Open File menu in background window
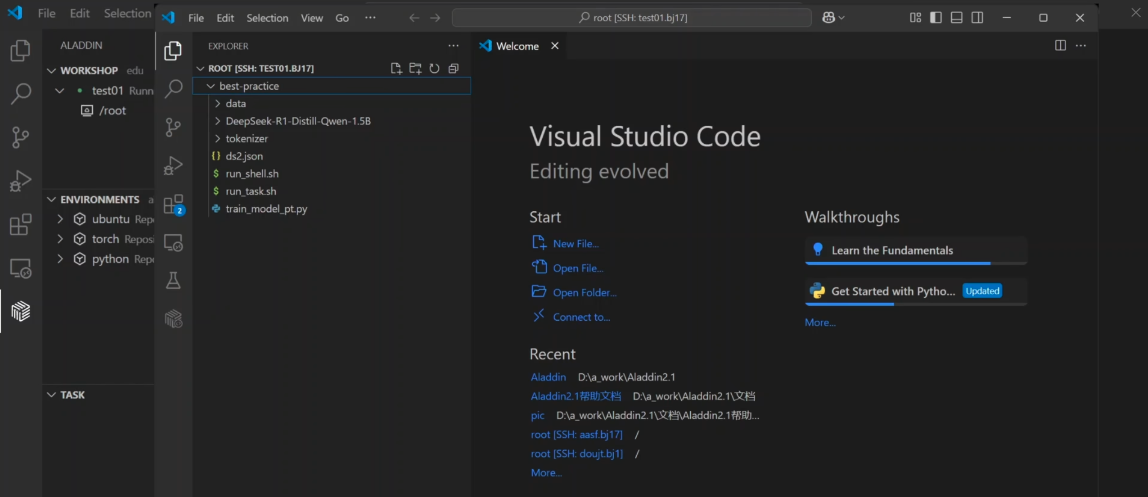The width and height of the screenshot is (1148, 497). click(46, 13)
